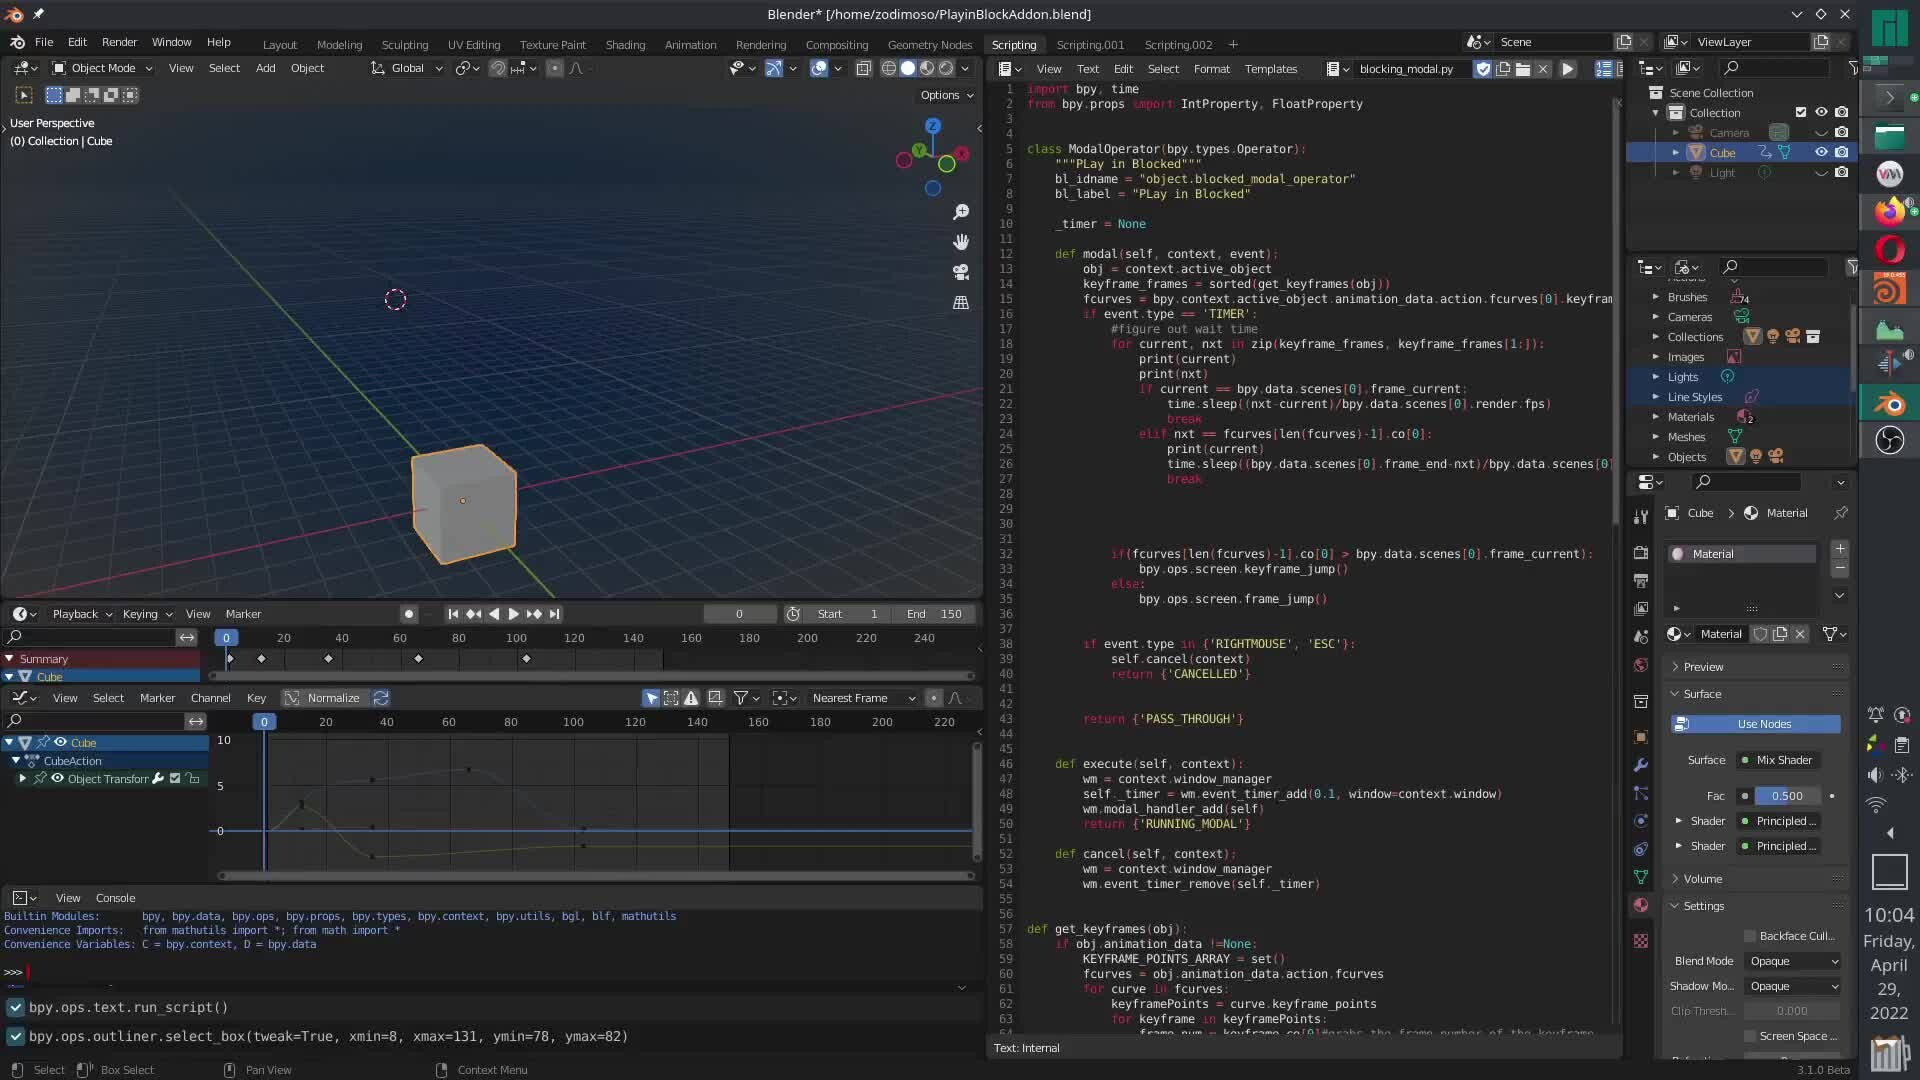Expand Materials in the blend-file view
Screen dimensions: 1920x1080
point(1656,417)
